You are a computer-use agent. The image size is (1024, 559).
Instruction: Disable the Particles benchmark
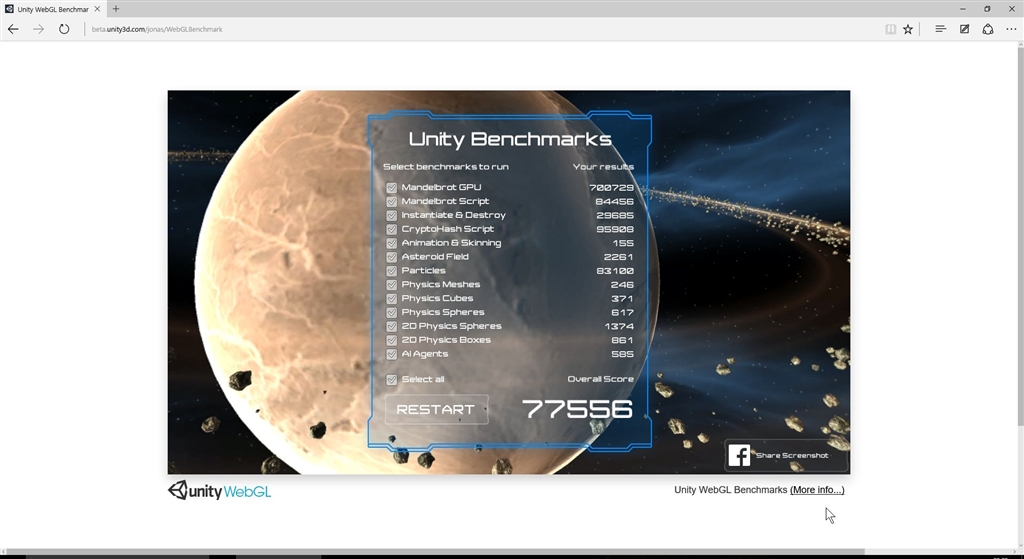392,271
